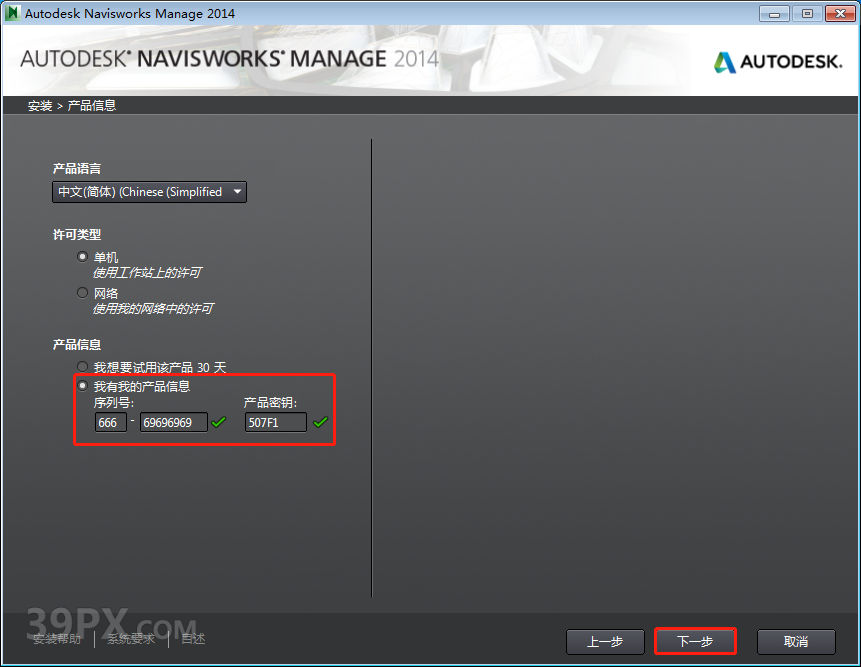Viewport: 861px width, 667px height.
Task: Select the 网络 license type
Action: (82, 292)
